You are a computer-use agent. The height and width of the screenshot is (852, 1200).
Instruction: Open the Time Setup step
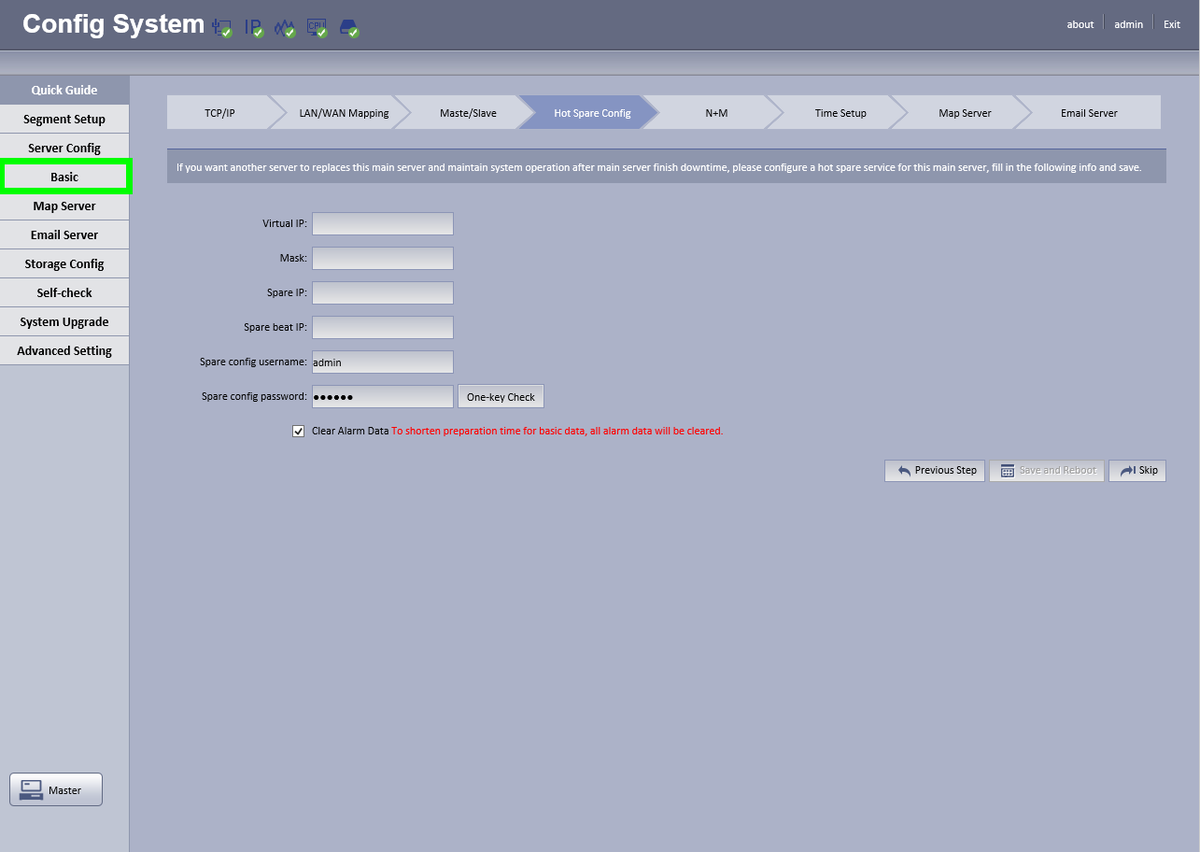click(840, 113)
